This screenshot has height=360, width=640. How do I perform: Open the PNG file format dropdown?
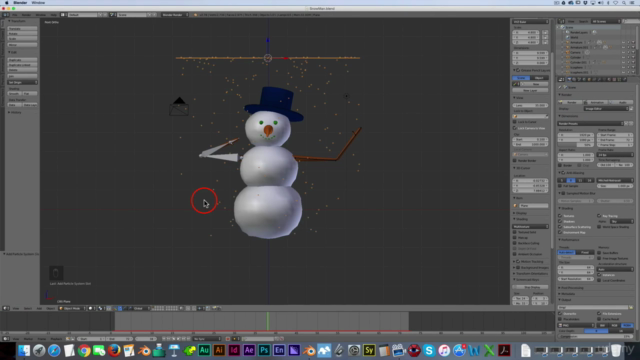coord(576,325)
